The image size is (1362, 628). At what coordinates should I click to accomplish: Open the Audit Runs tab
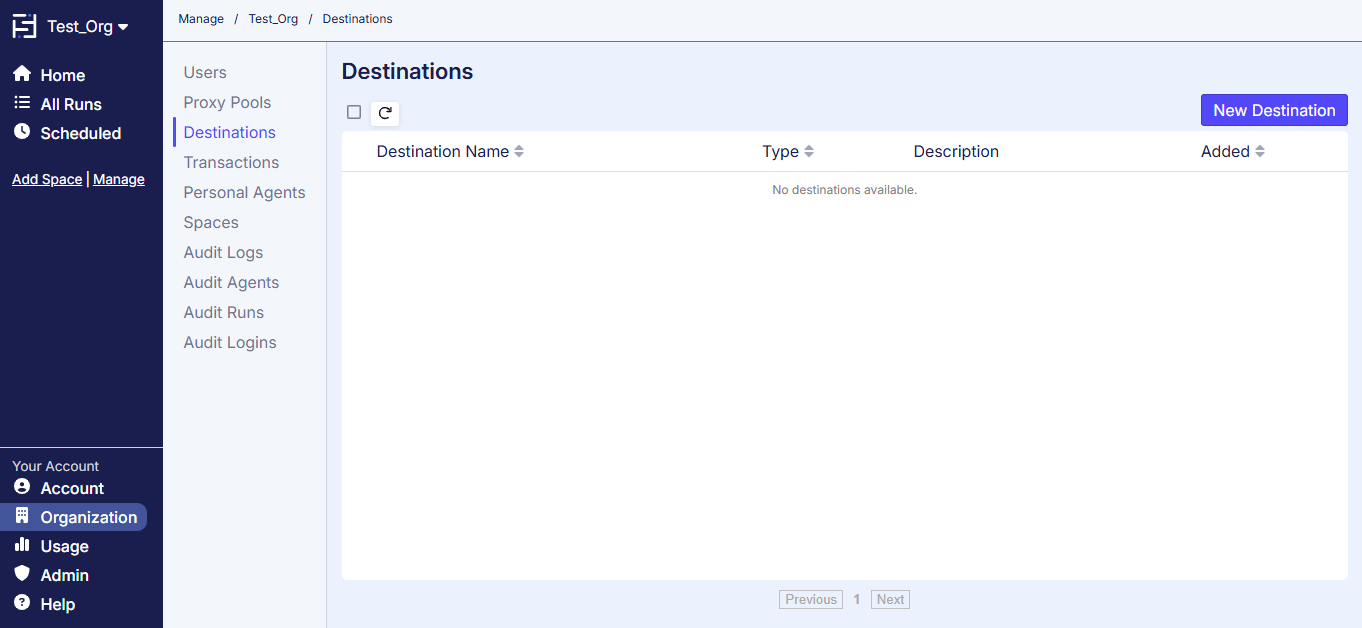pos(223,312)
